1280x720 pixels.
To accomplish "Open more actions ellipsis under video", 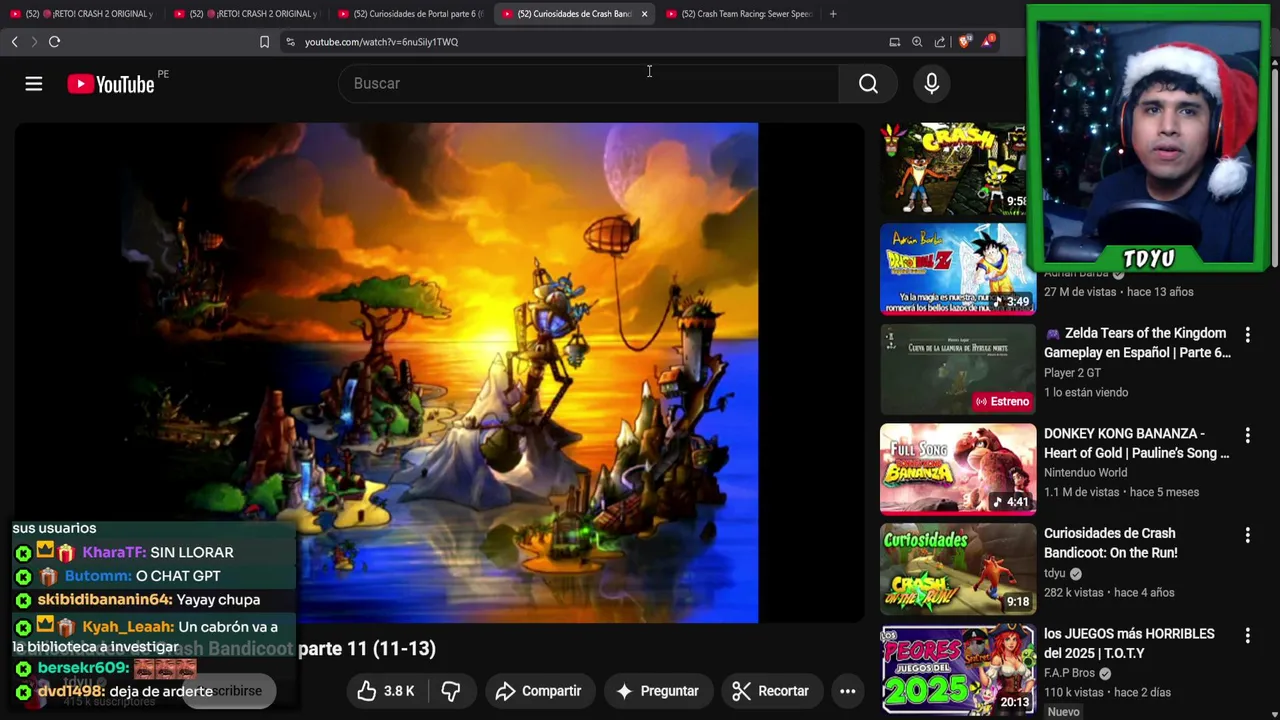I will click(847, 691).
